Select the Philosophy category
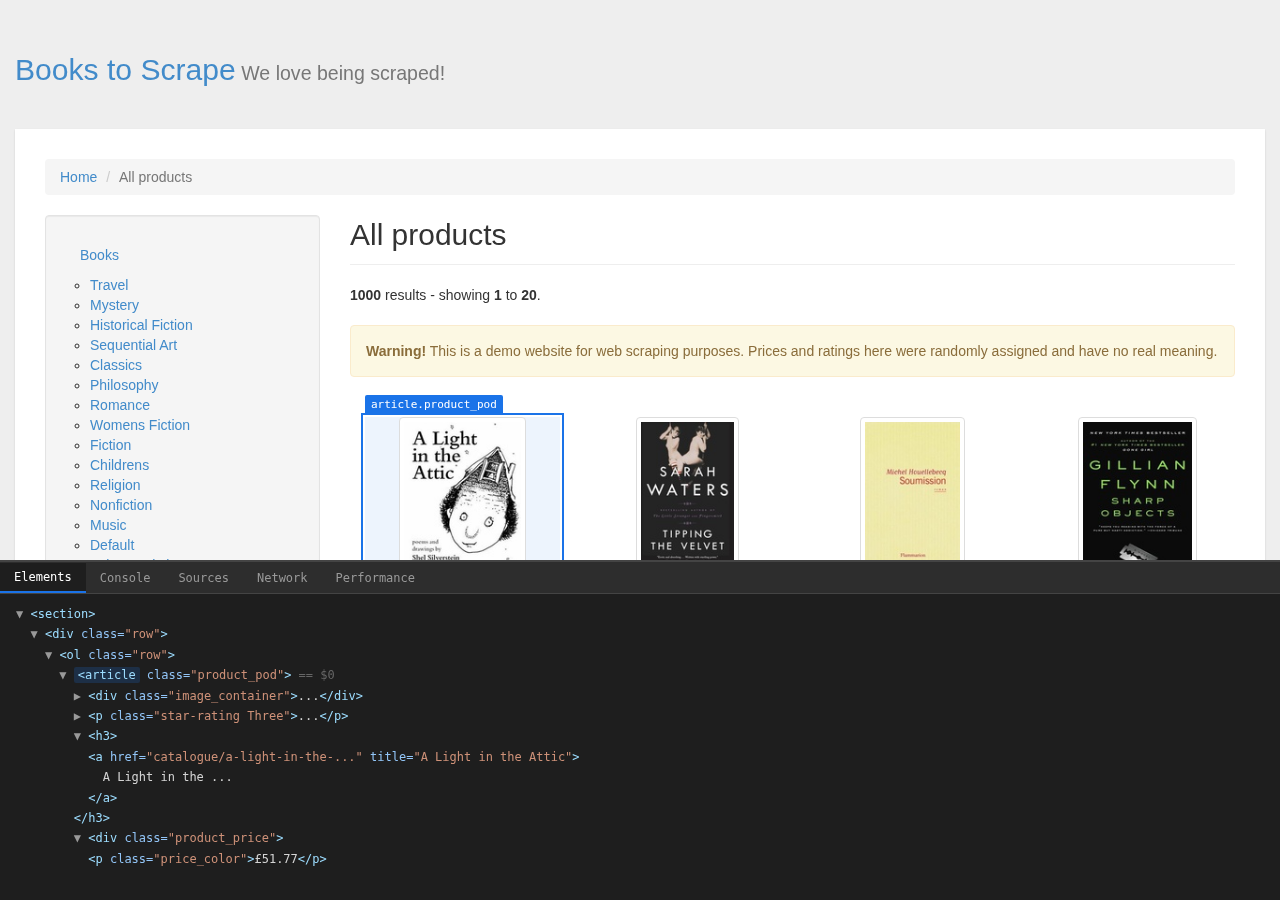1280x900 pixels. coord(124,385)
